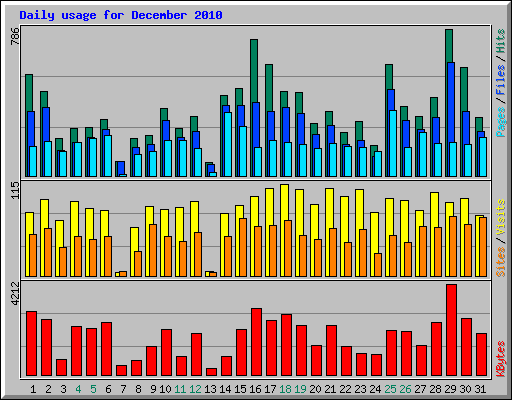This screenshot has height=400, width=512.
Task: Click day 22 on the x-axis
Action: point(345,389)
